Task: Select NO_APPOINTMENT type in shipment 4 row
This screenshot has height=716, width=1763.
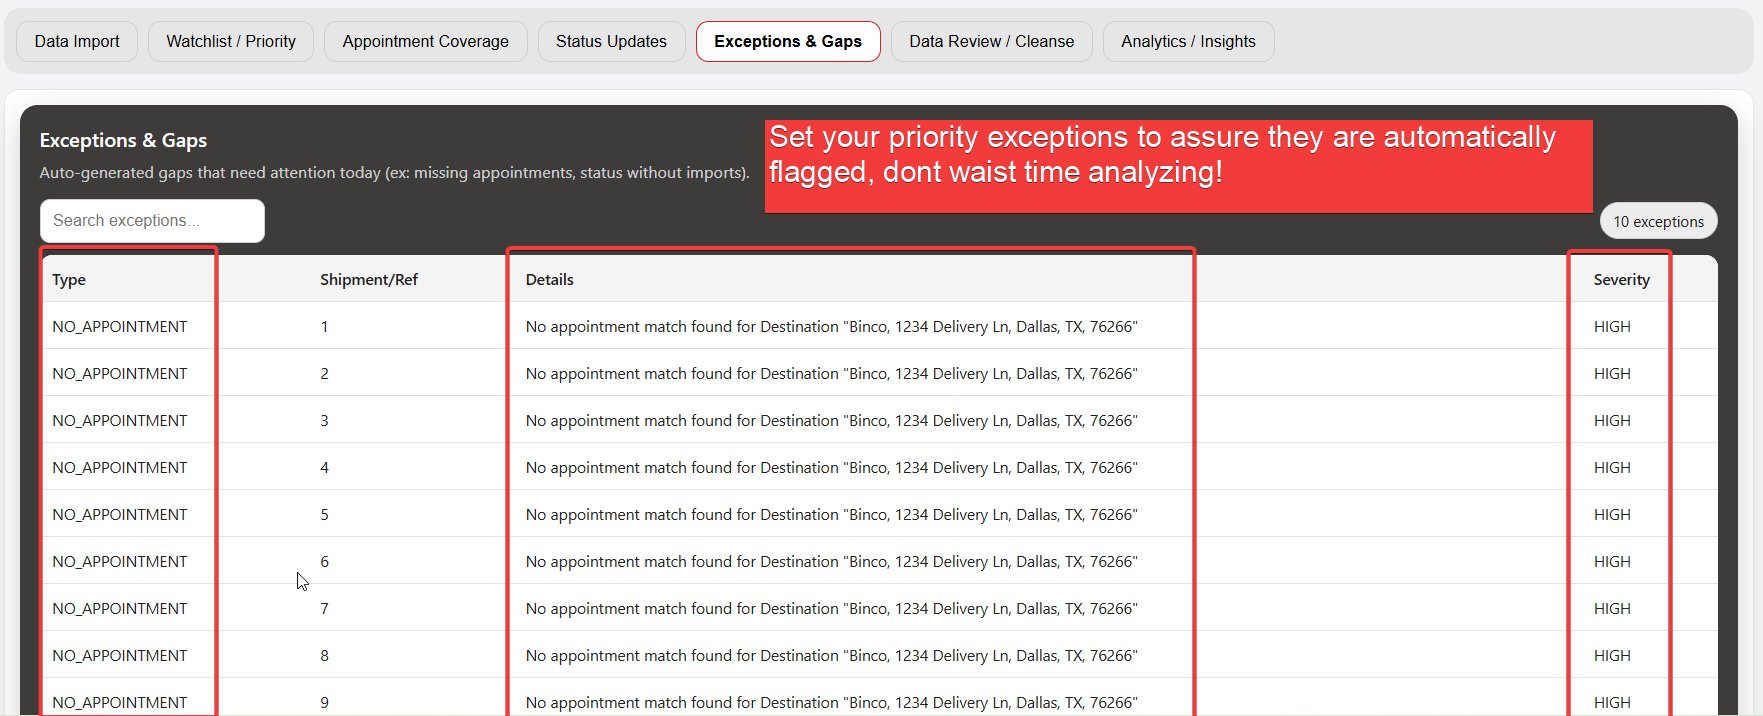Action: [x=120, y=467]
